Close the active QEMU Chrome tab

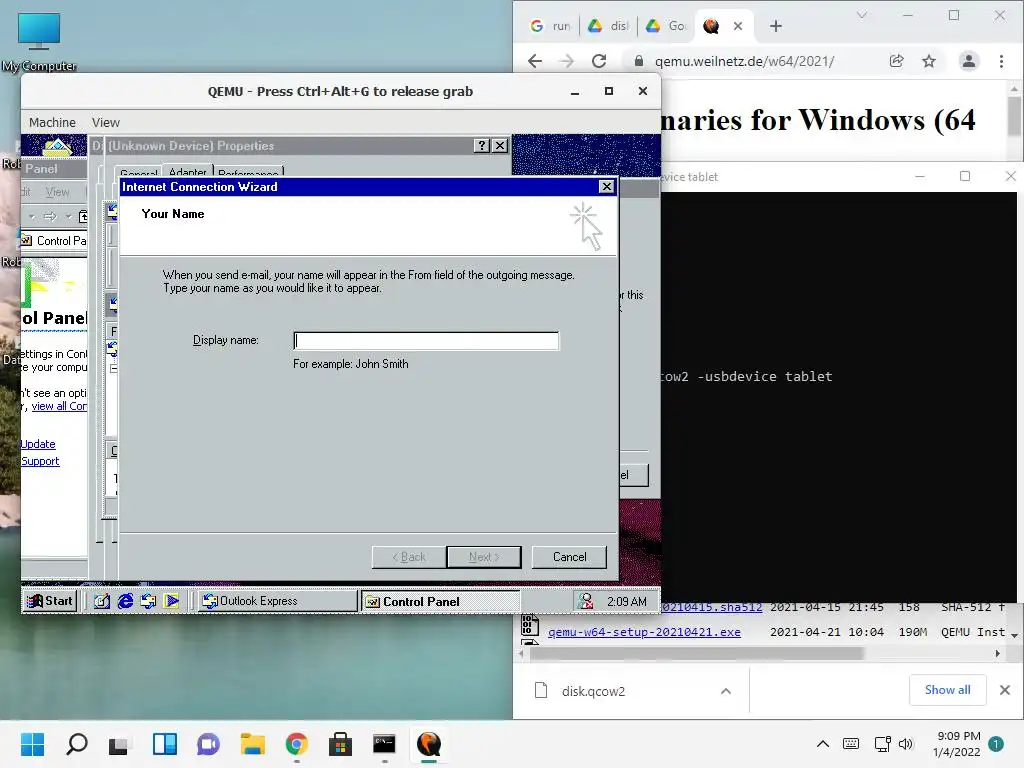click(x=738, y=26)
